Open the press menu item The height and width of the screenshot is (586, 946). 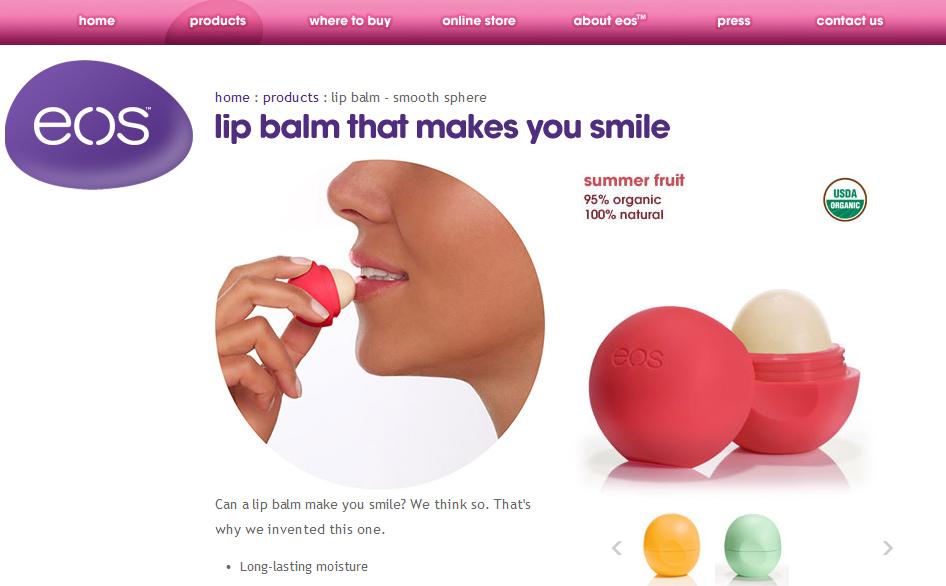734,21
